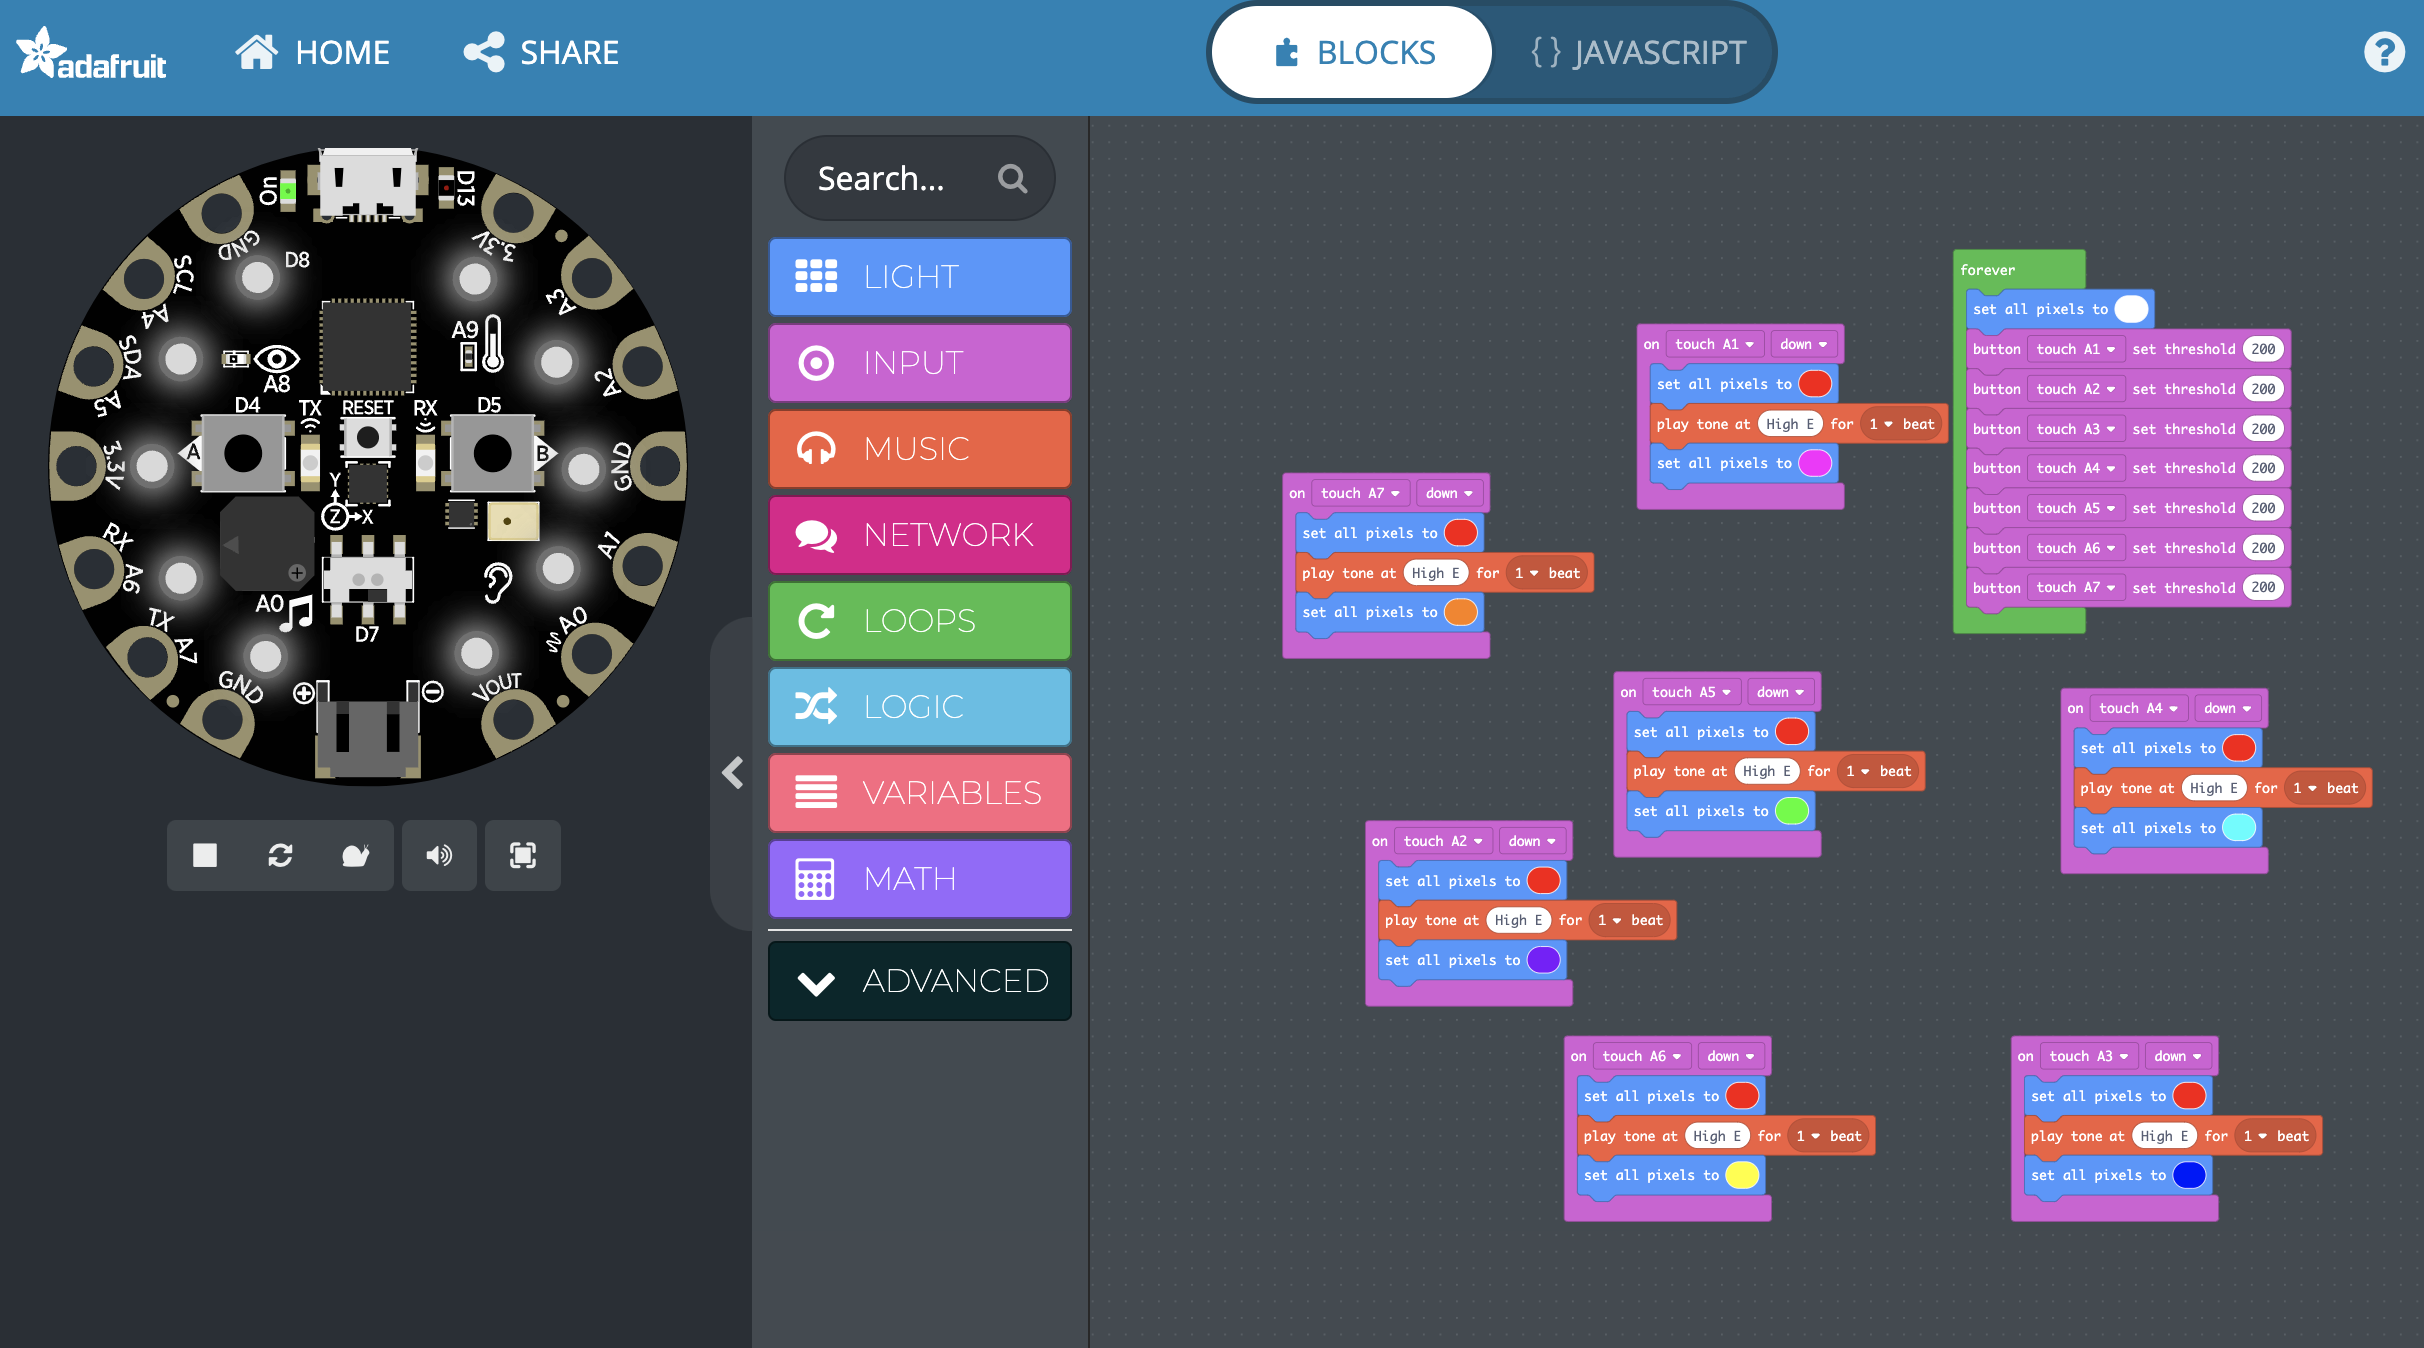Screen dimensions: 2424x1348
Task: Open the MUSIC blocks category
Action: 920,449
